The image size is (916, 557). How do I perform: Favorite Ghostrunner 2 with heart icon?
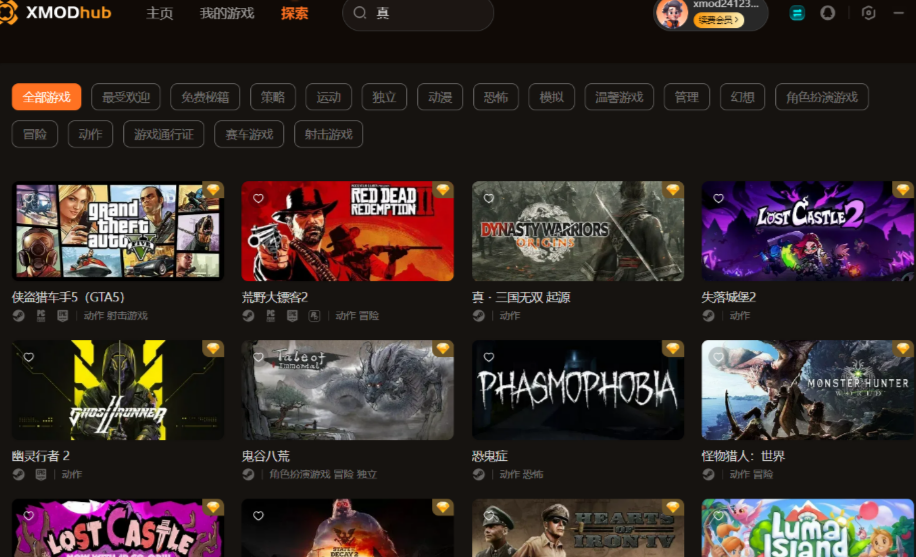click(x=29, y=357)
